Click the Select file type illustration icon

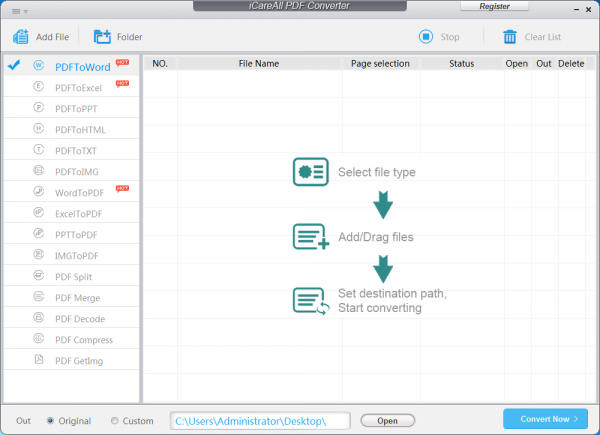click(x=311, y=172)
